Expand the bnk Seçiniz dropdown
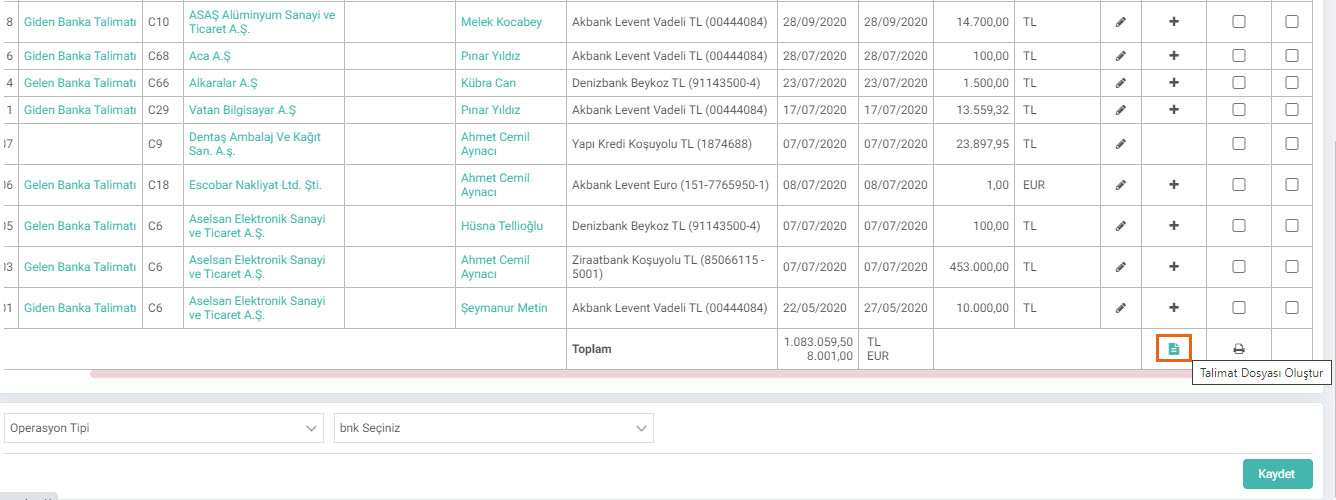 pyautogui.click(x=494, y=429)
